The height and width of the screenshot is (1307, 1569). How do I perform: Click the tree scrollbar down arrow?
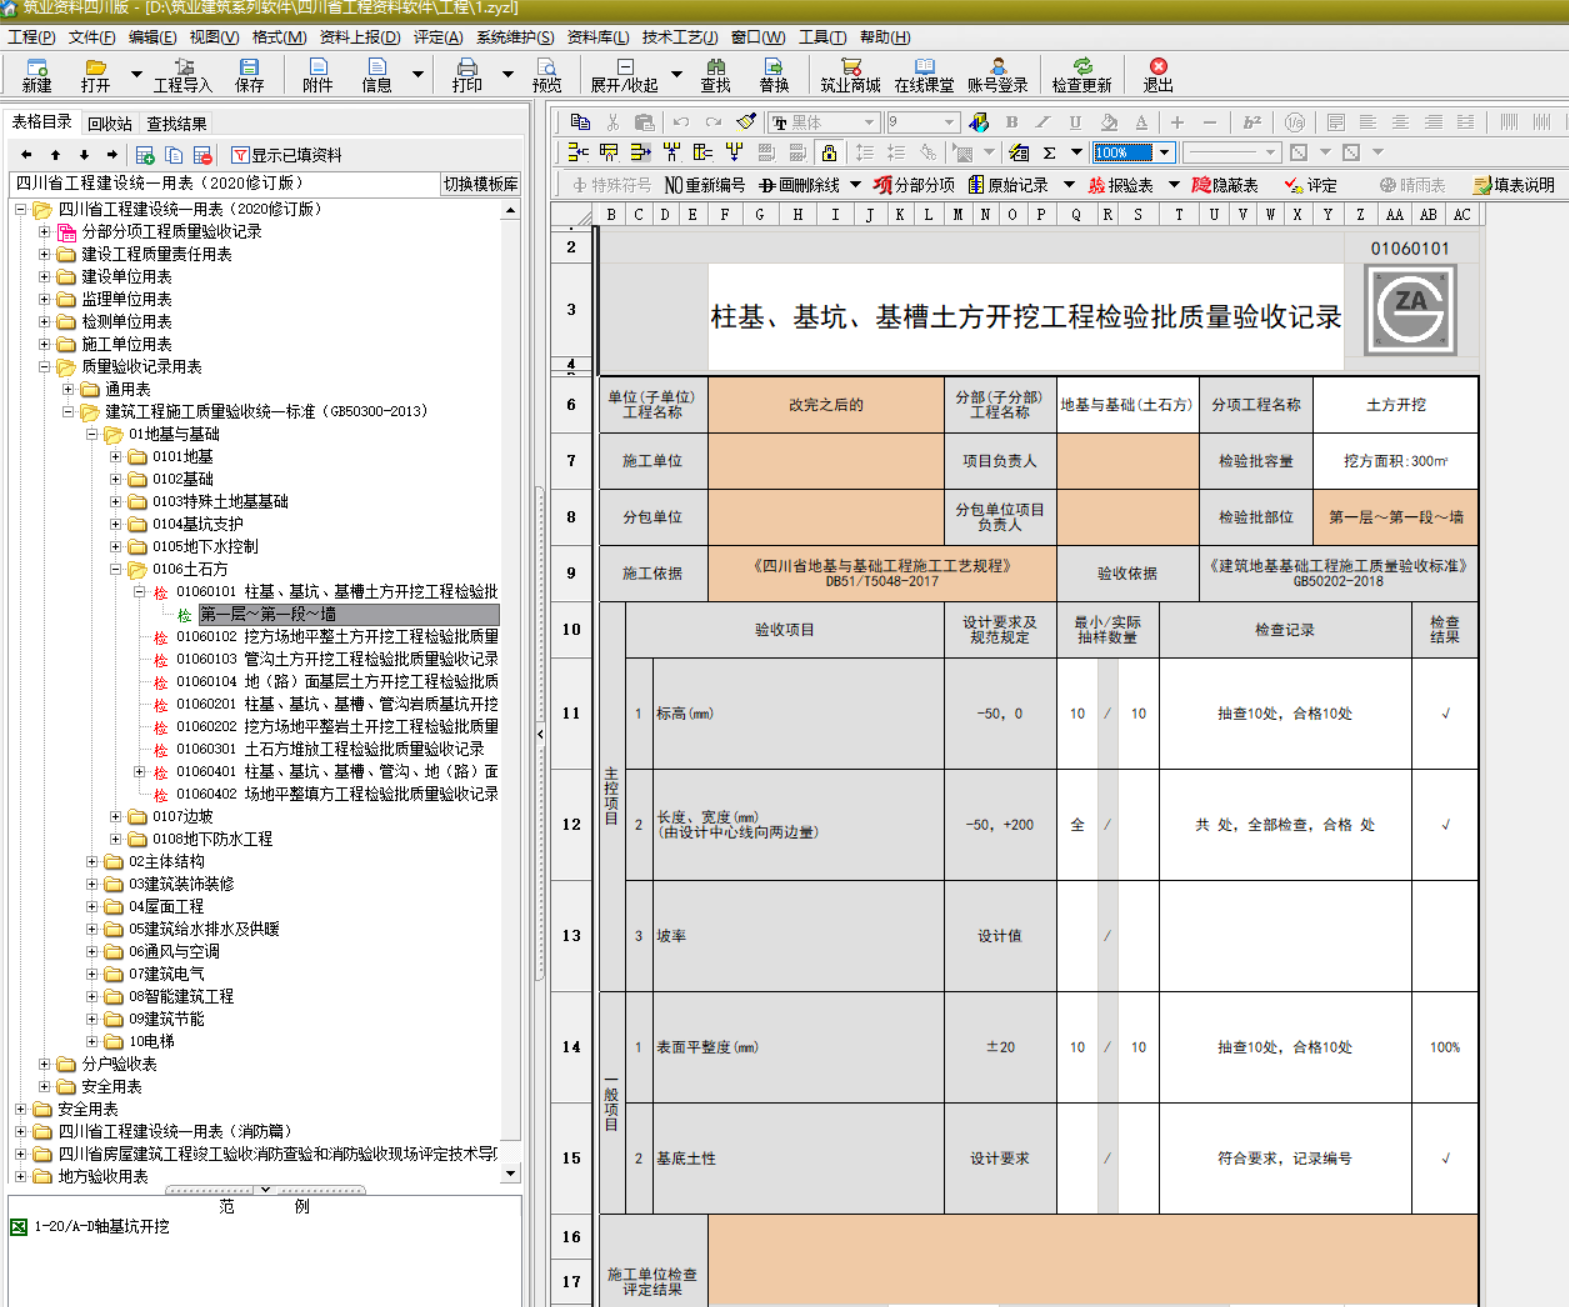(511, 1173)
